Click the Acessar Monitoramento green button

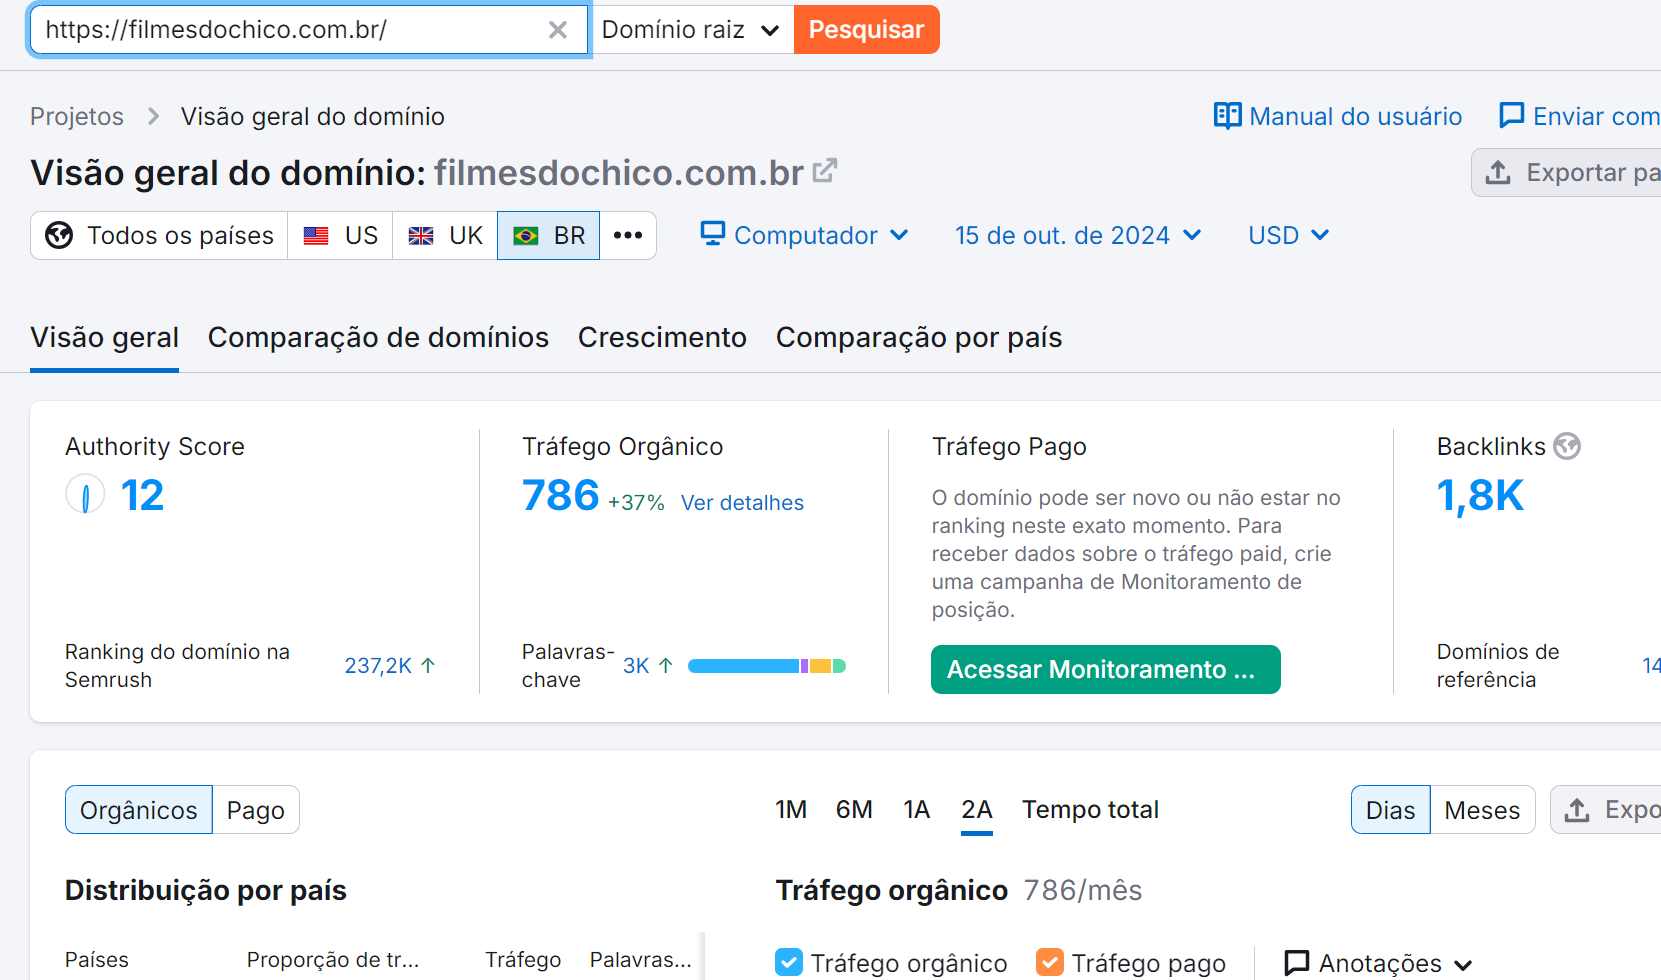click(1105, 669)
